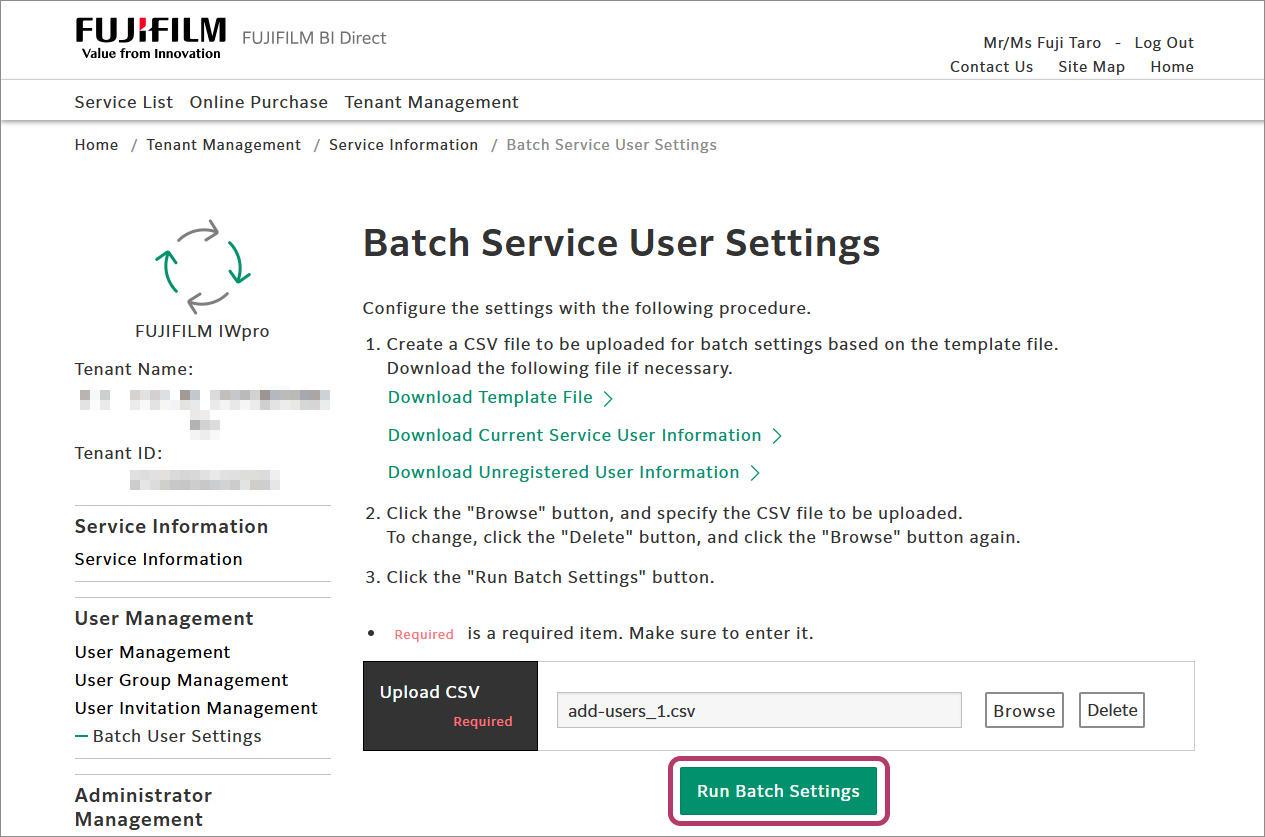Viewport: 1265px width, 837px height.
Task: Open the Online Purchase menu
Action: pos(259,102)
